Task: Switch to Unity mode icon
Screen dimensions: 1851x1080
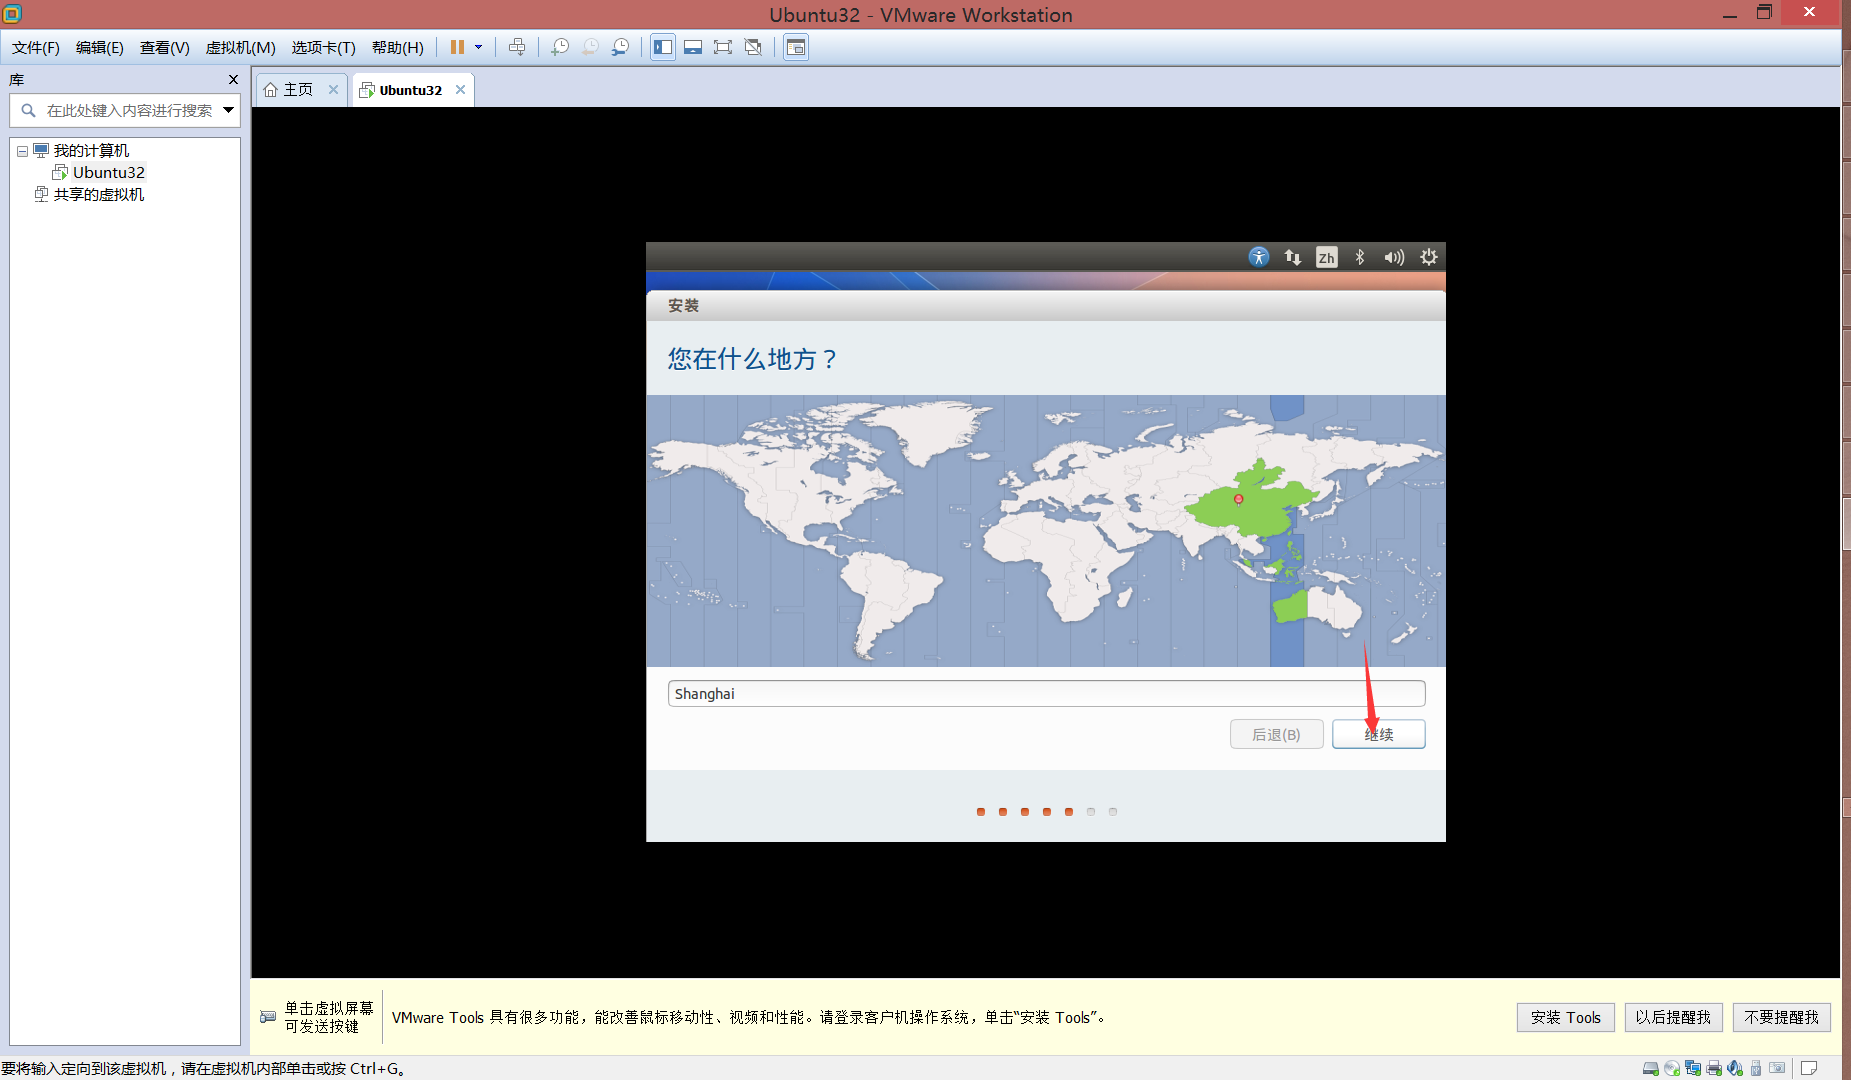Action: coord(753,47)
